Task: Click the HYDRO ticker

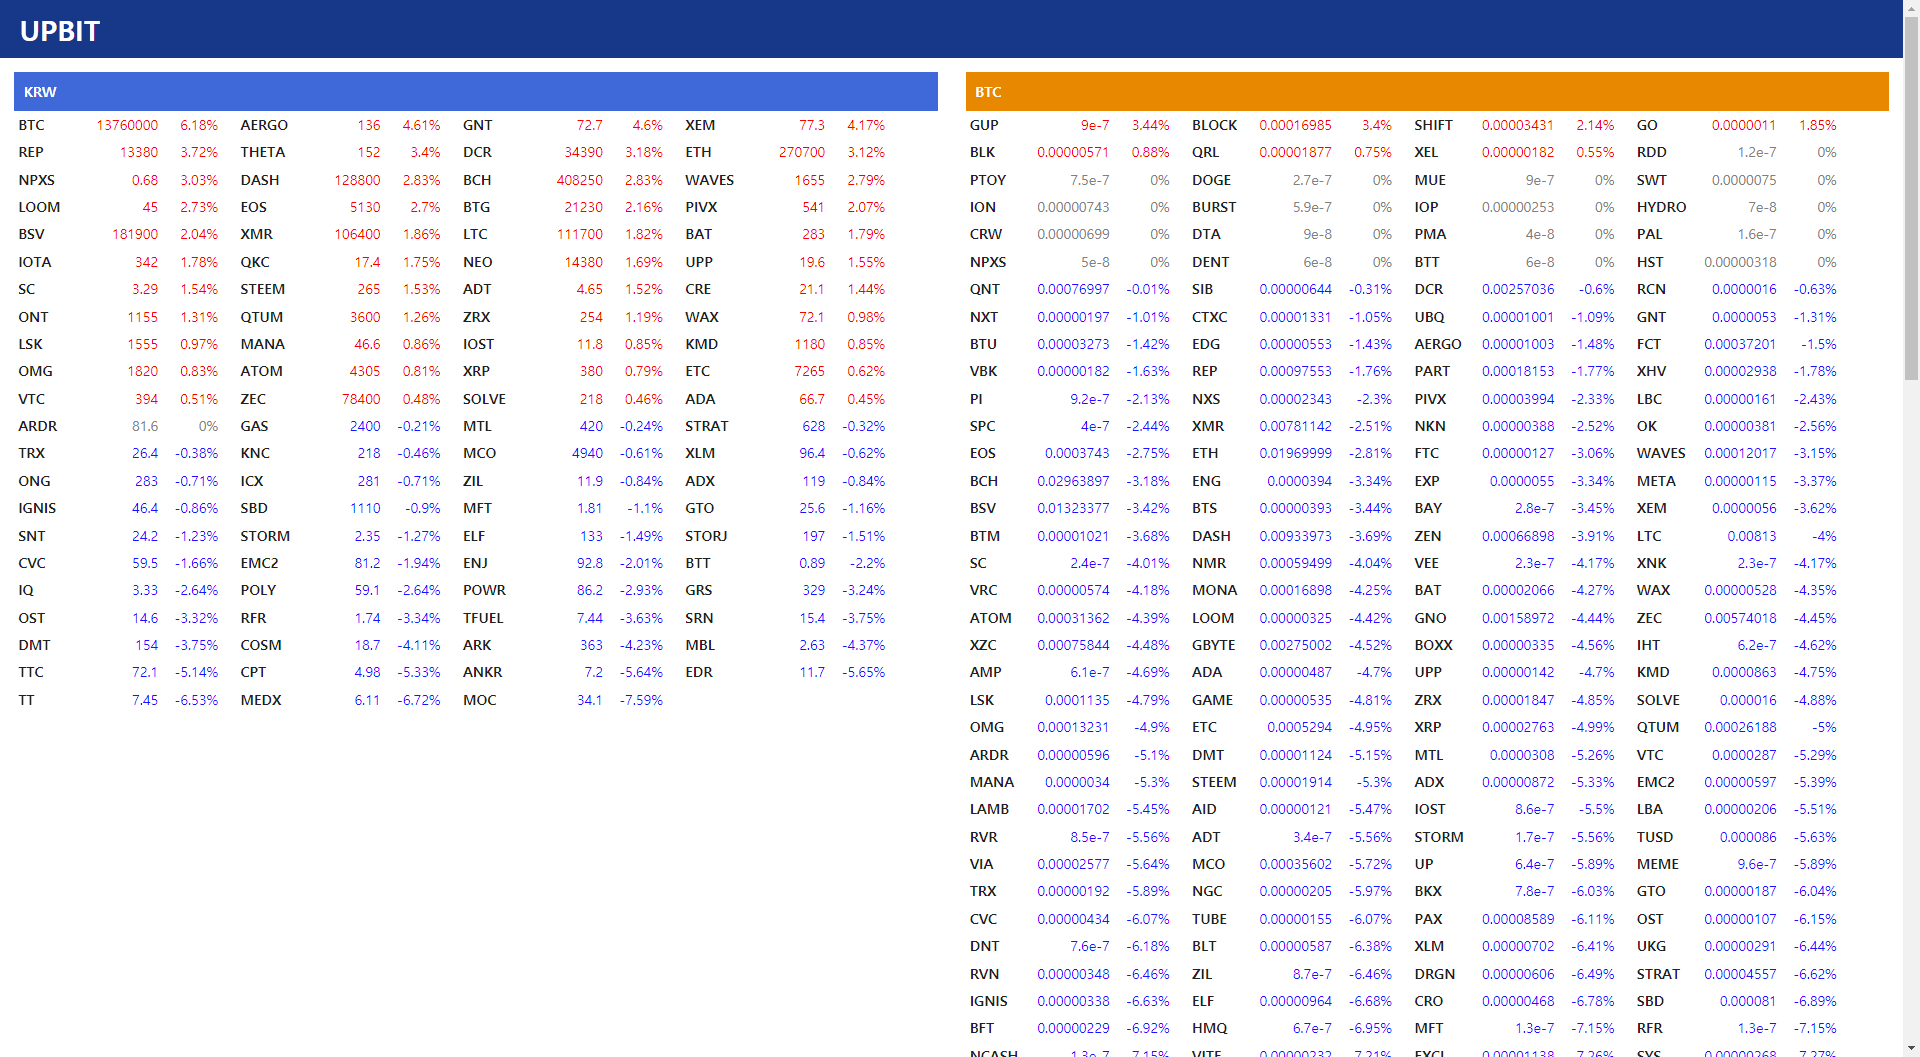Action: (1662, 207)
